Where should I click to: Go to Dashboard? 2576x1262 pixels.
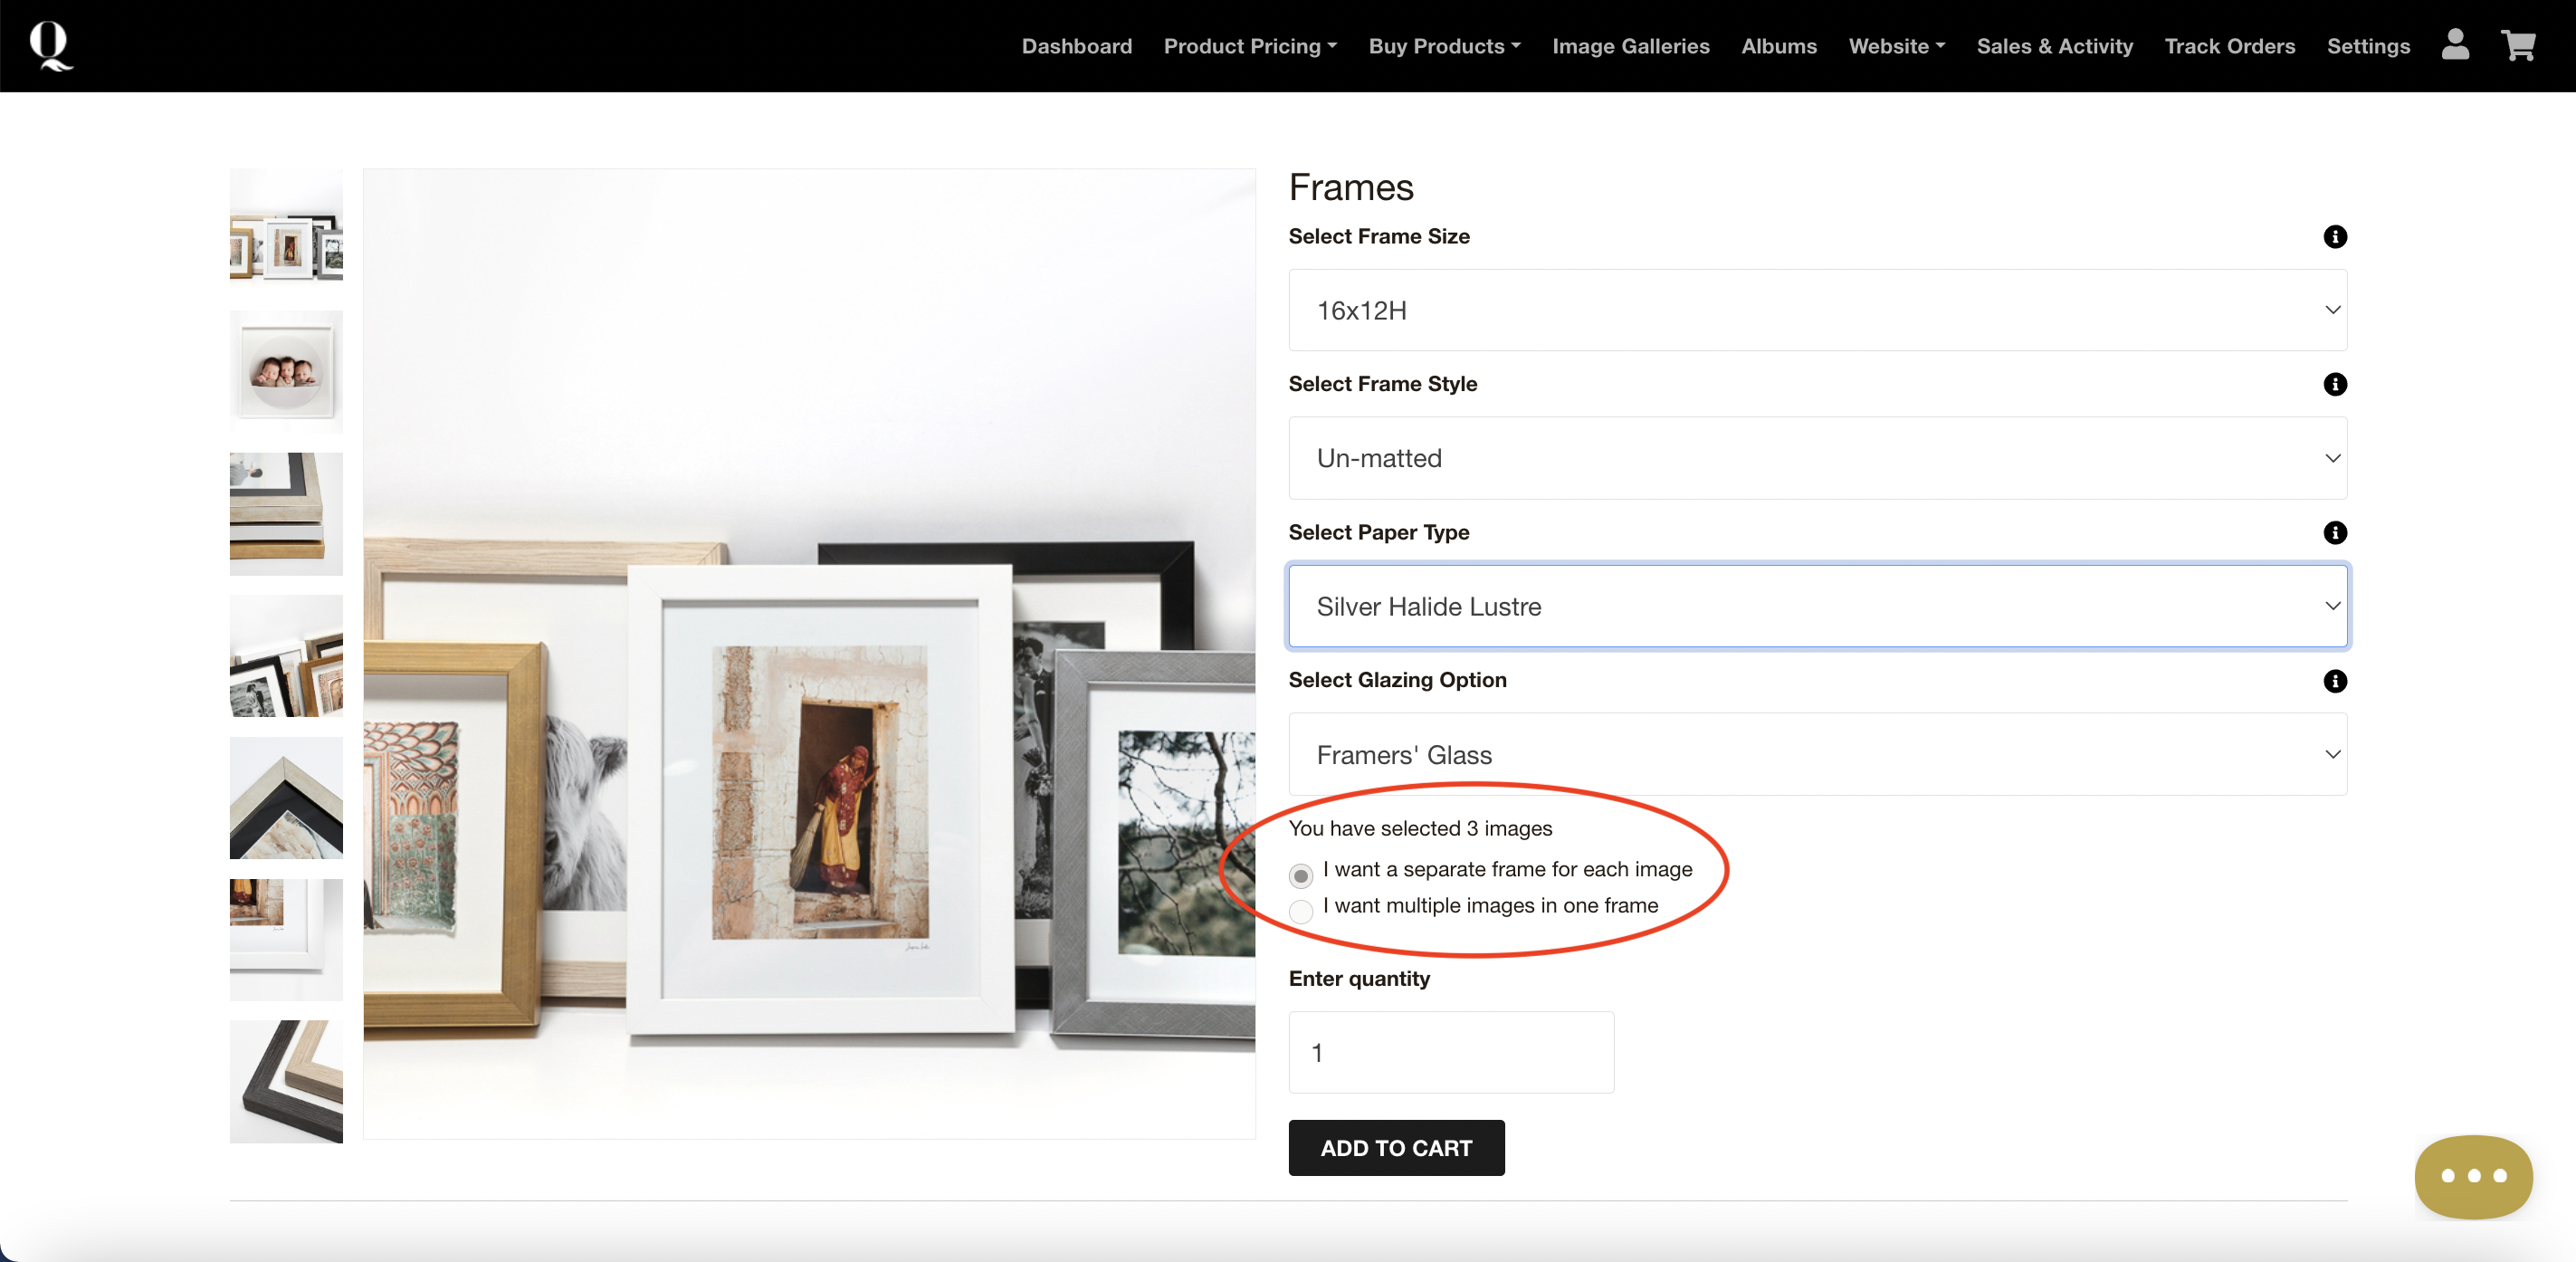(1076, 46)
